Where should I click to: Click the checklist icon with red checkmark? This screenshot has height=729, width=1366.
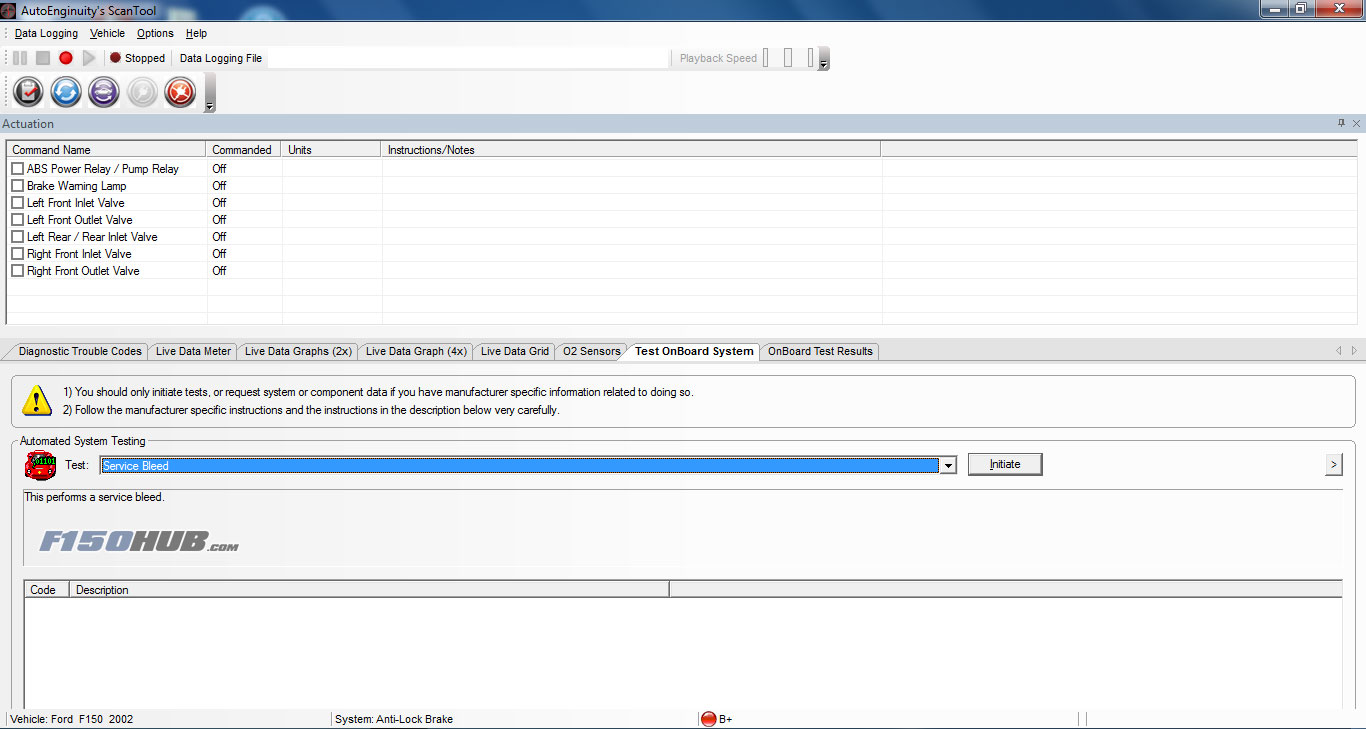[28, 92]
